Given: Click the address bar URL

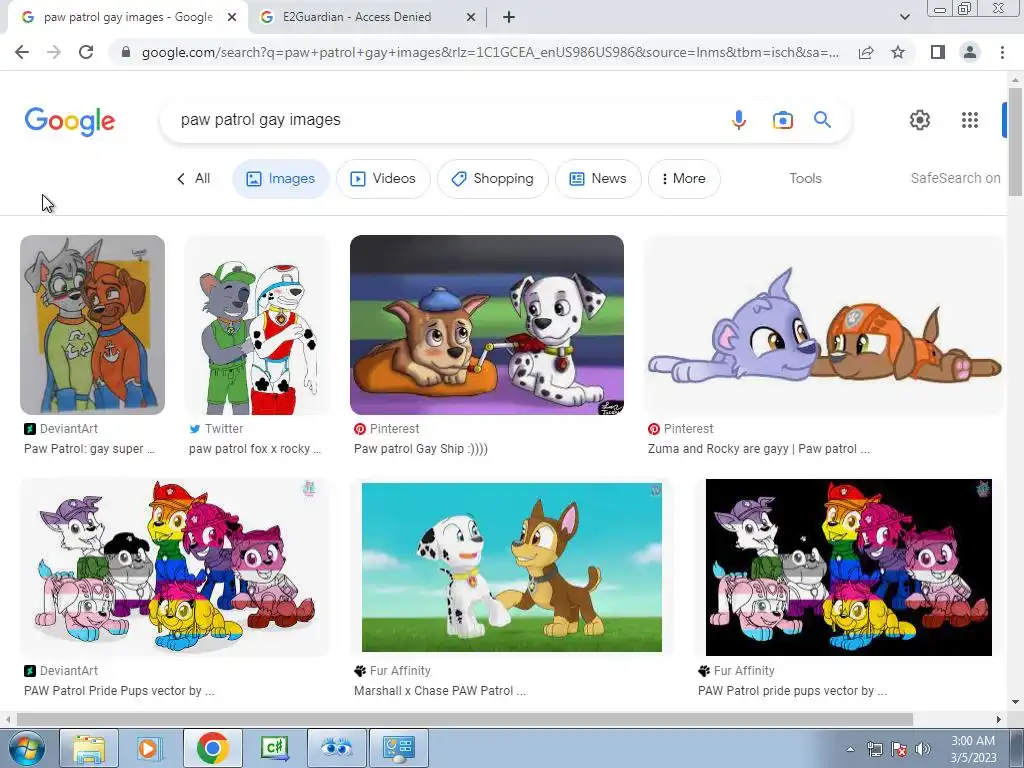Looking at the screenshot, I should [x=490, y=52].
